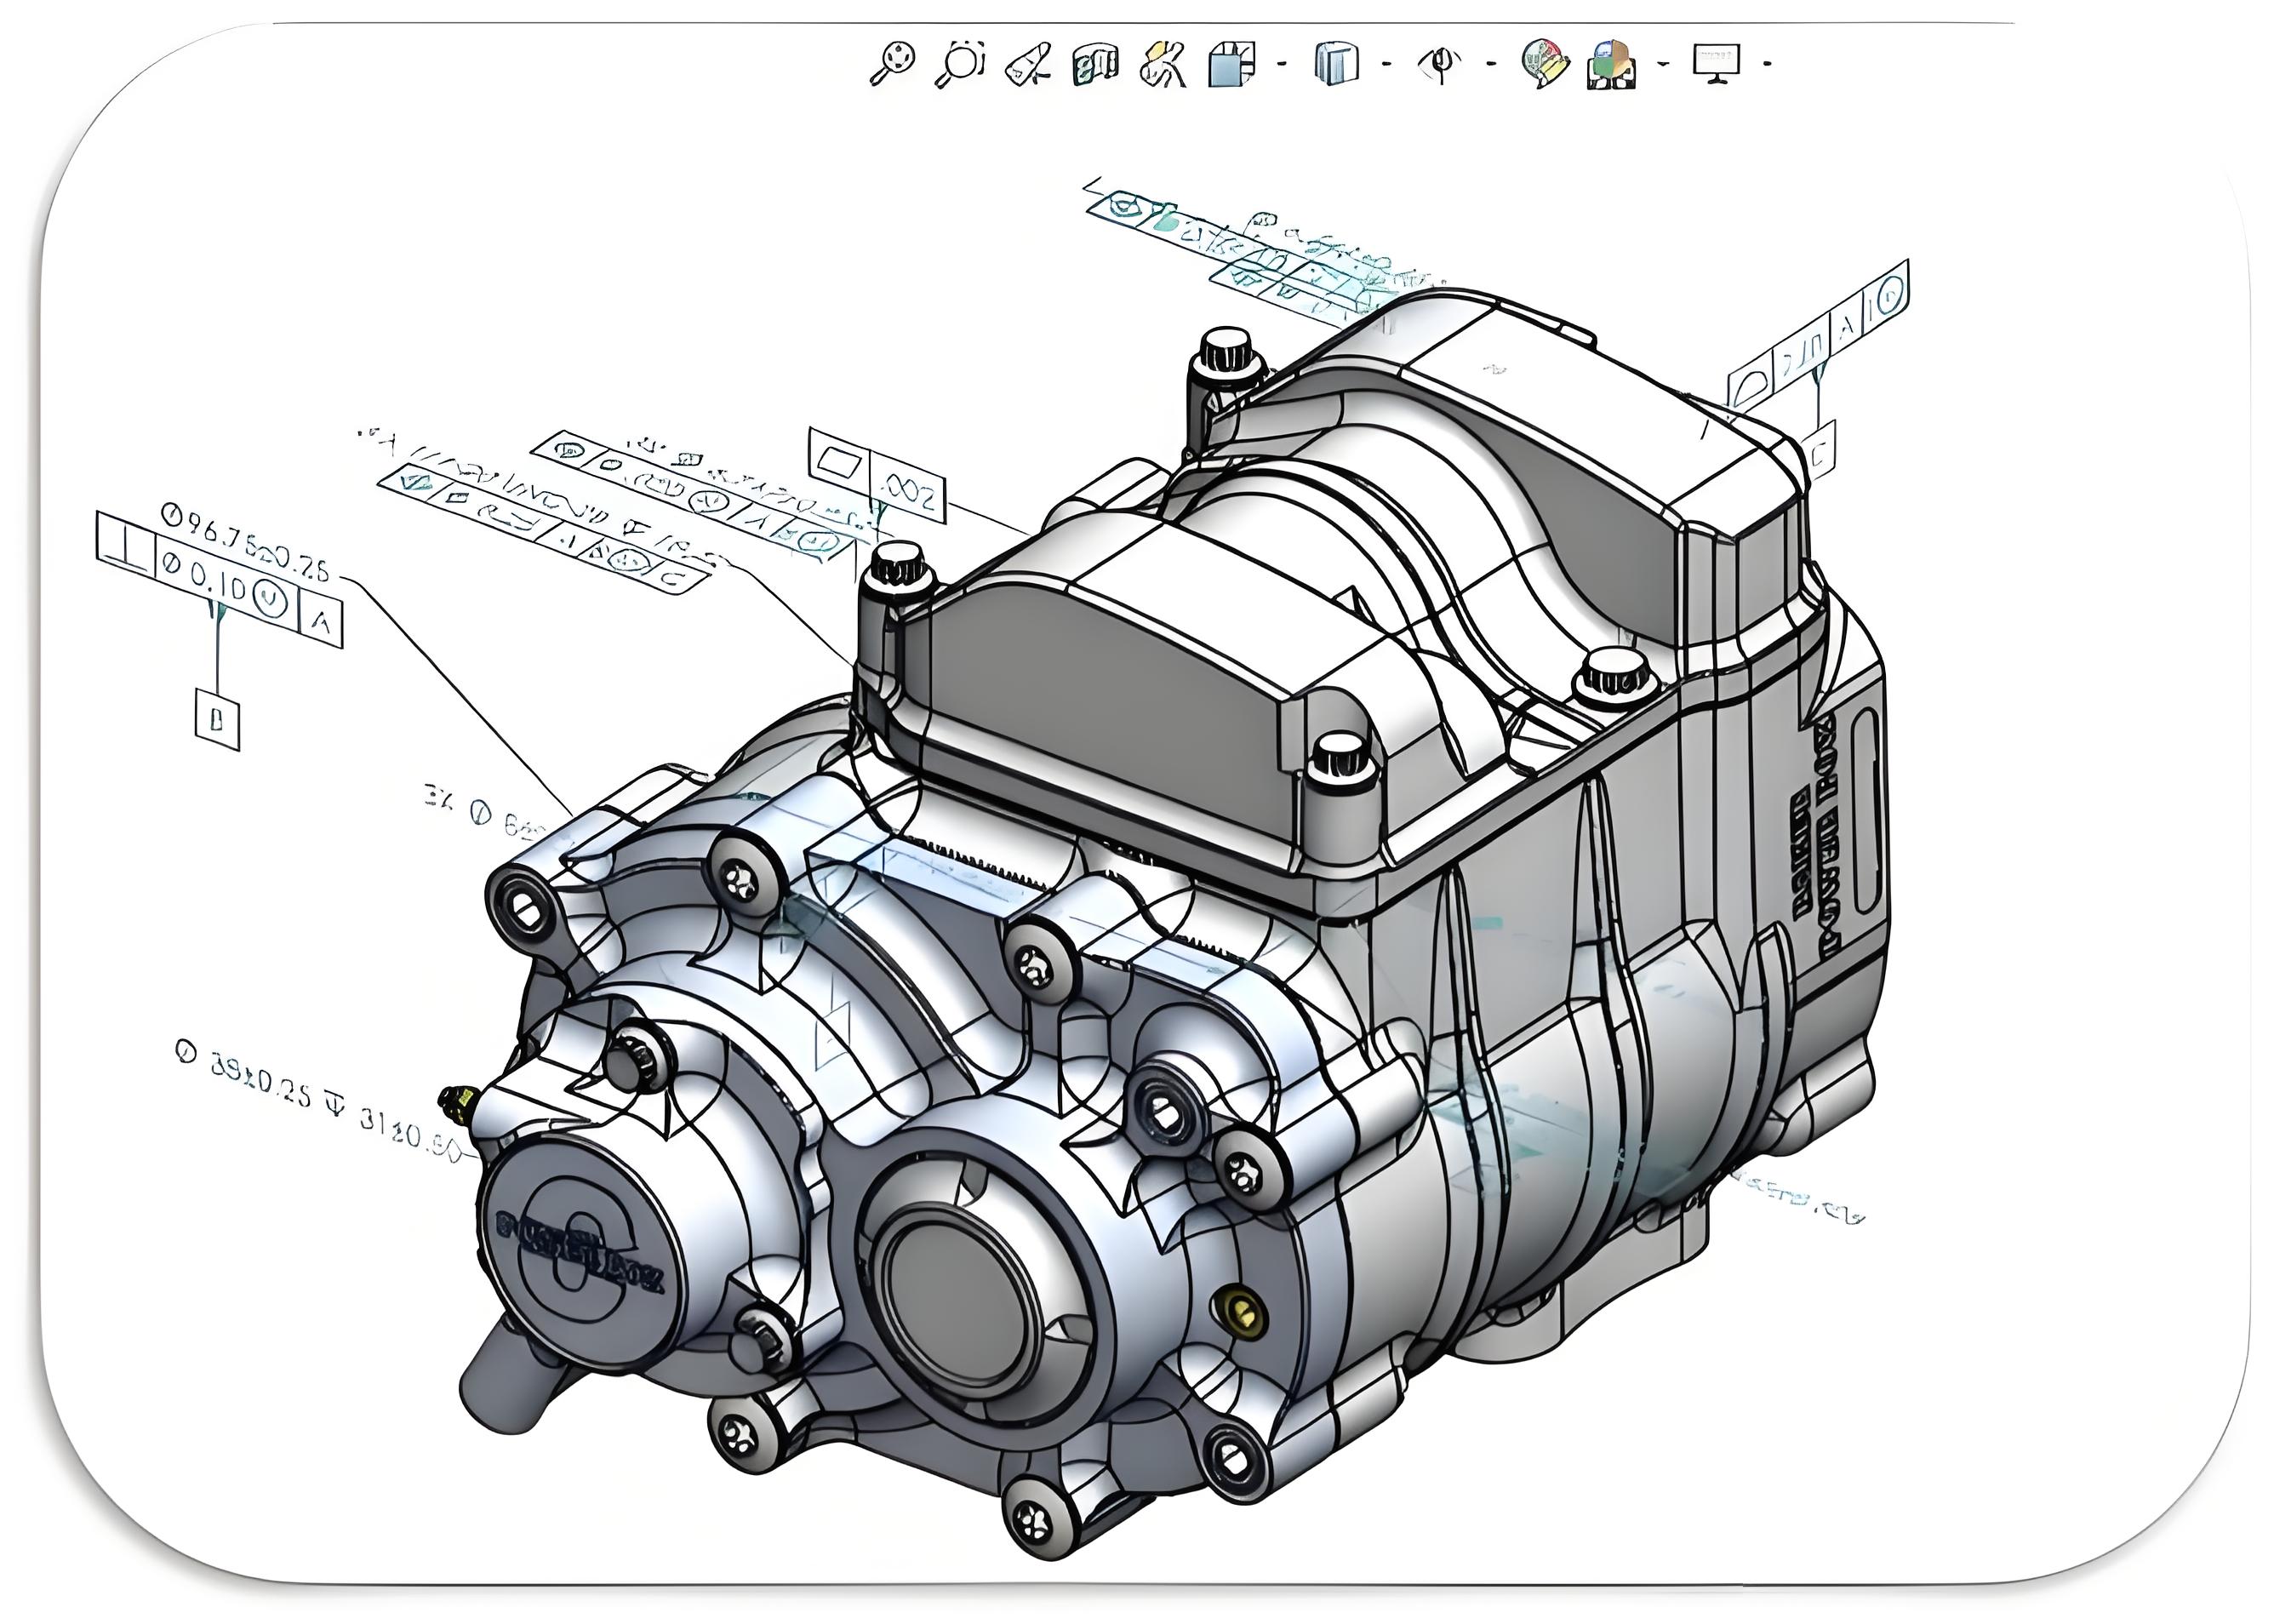The width and height of the screenshot is (2274, 1624).
Task: Activate the Section View tool
Action: (1095, 64)
